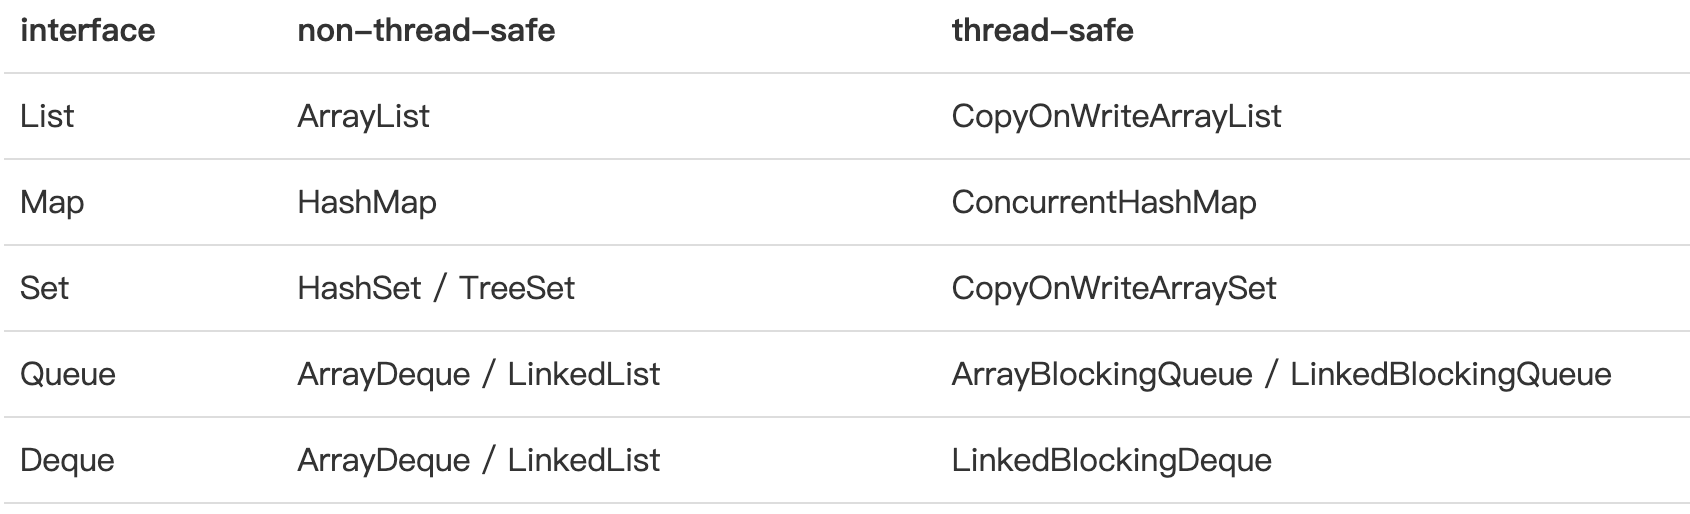The image size is (1690, 514).
Task: Select the 'HashMap' cell
Action: (367, 202)
